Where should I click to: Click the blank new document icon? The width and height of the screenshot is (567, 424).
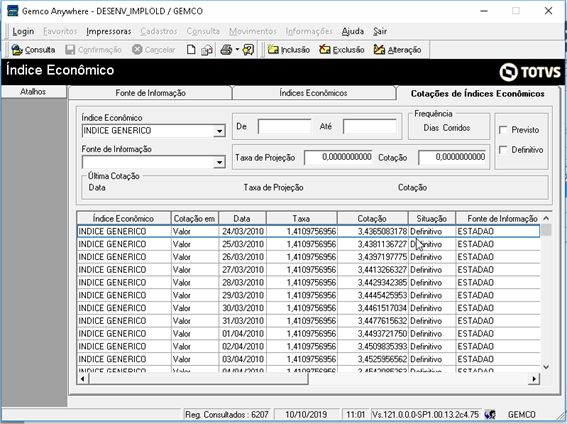coord(191,50)
